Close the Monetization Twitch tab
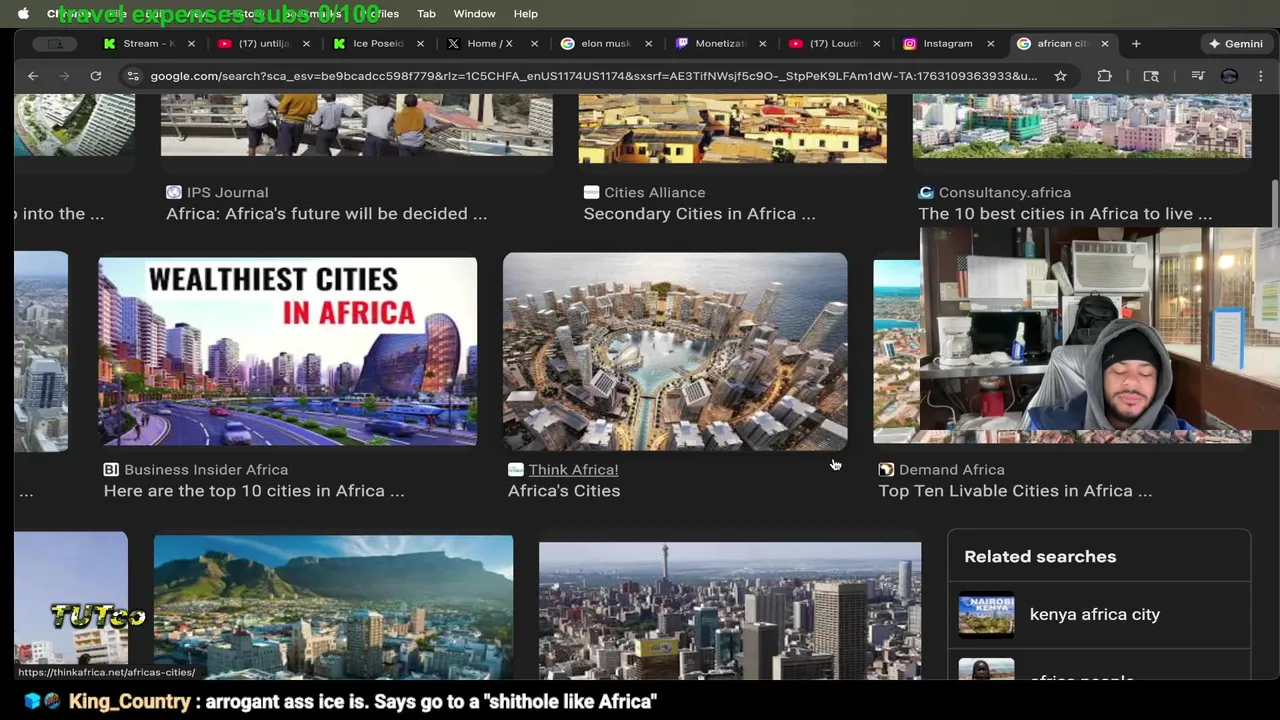Screen dimensions: 1280x720 click(762, 44)
